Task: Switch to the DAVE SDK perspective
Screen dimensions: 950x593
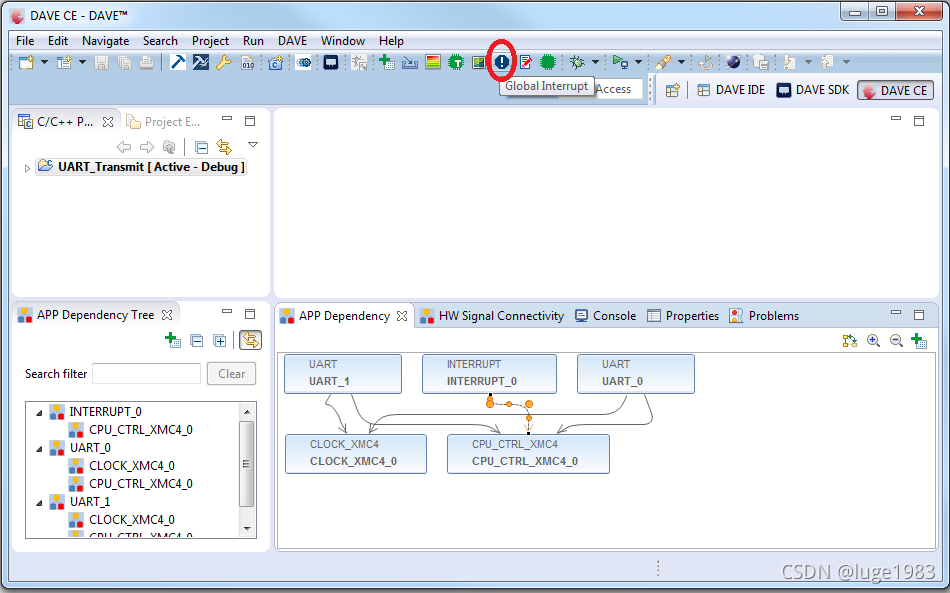Action: 812,90
